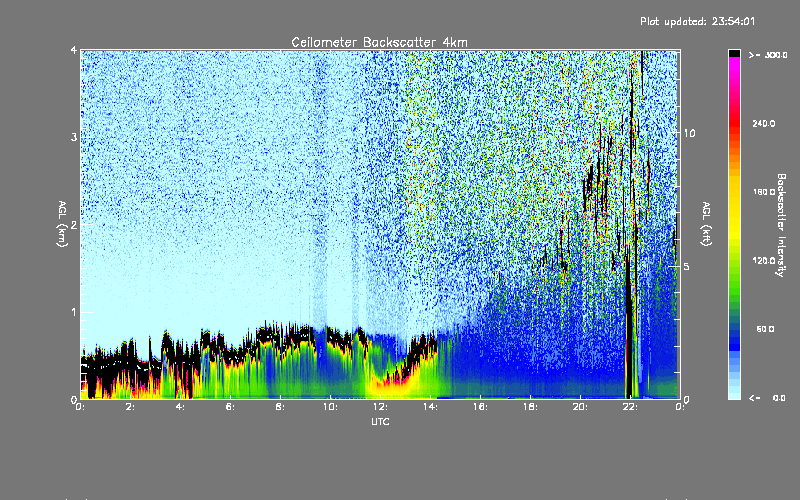Click the '6:' UTC tick label

(230, 407)
